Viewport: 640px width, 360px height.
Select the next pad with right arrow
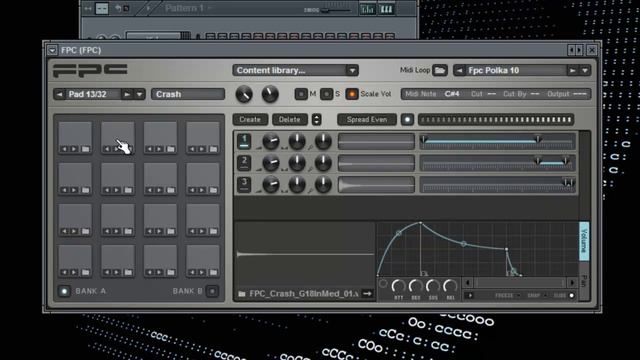[127, 94]
